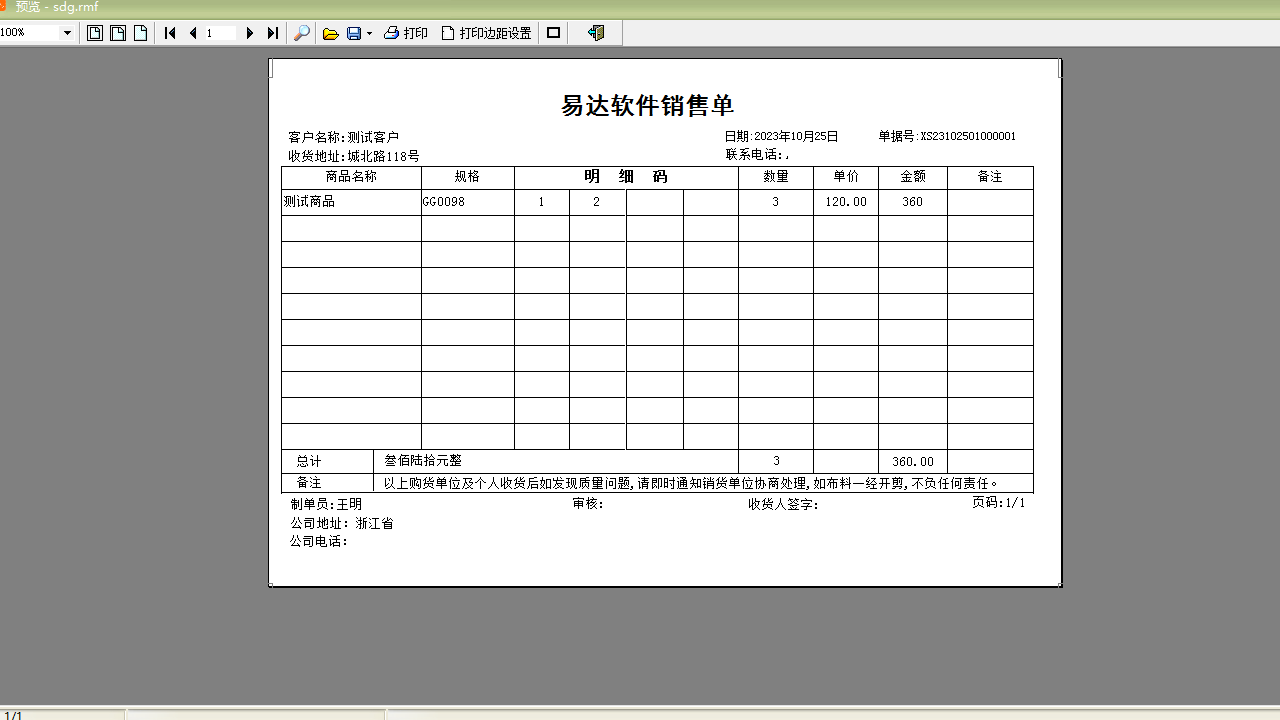The height and width of the screenshot is (720, 1280).
Task: Save the report using the disk icon
Action: 352,33
